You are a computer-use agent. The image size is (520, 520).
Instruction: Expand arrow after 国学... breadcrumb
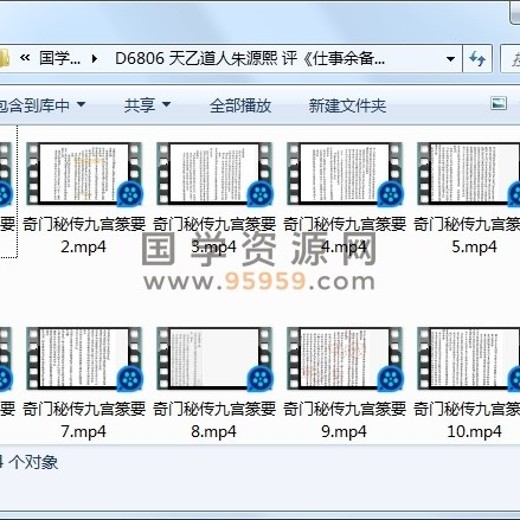point(95,59)
